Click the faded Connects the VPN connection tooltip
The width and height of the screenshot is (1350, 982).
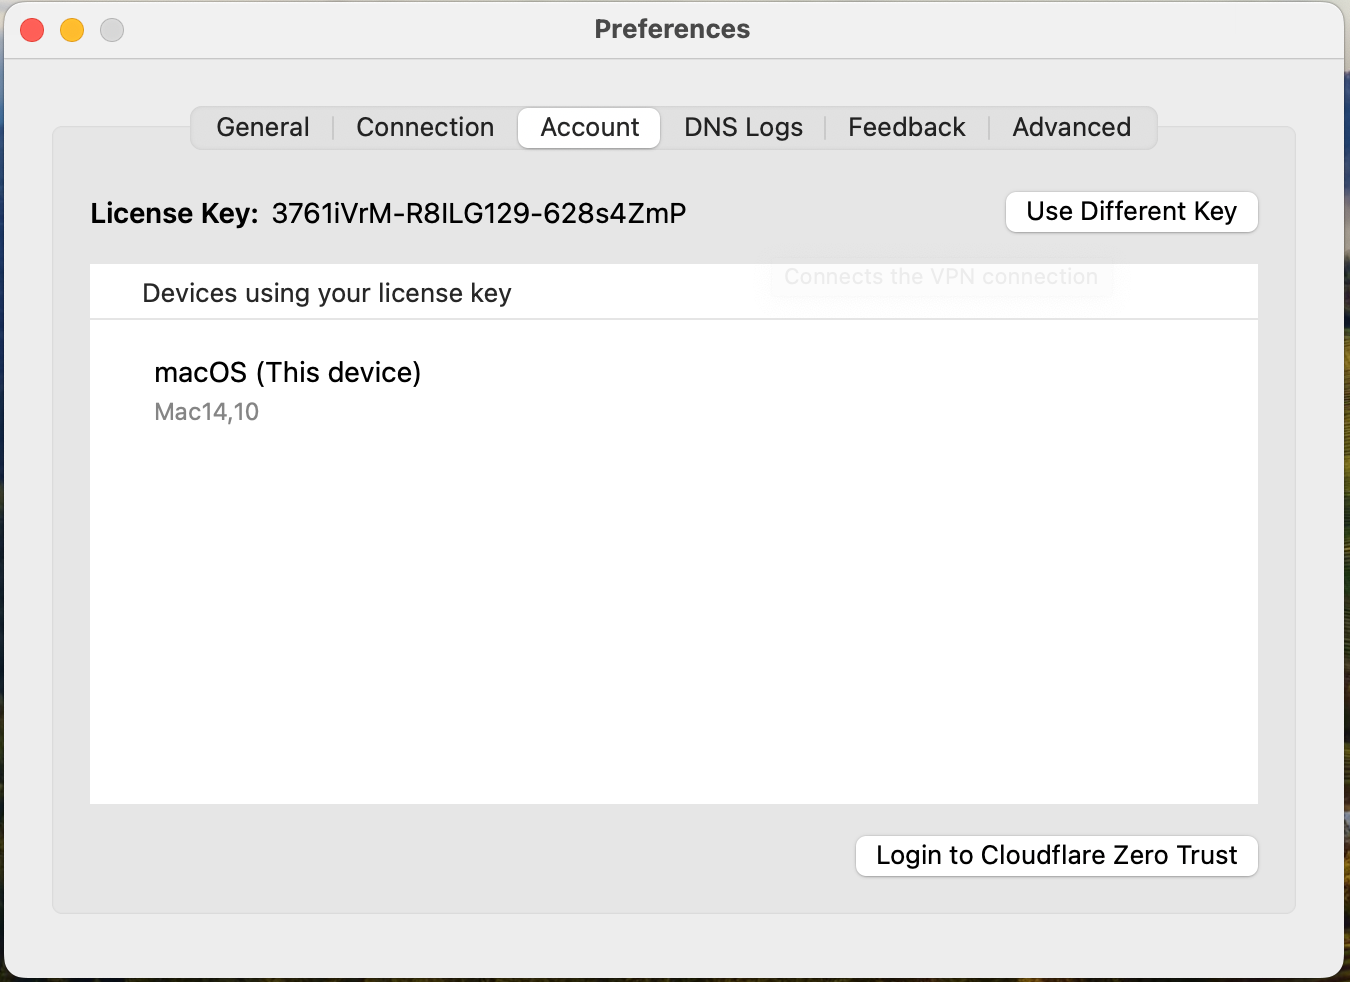pyautogui.click(x=941, y=277)
